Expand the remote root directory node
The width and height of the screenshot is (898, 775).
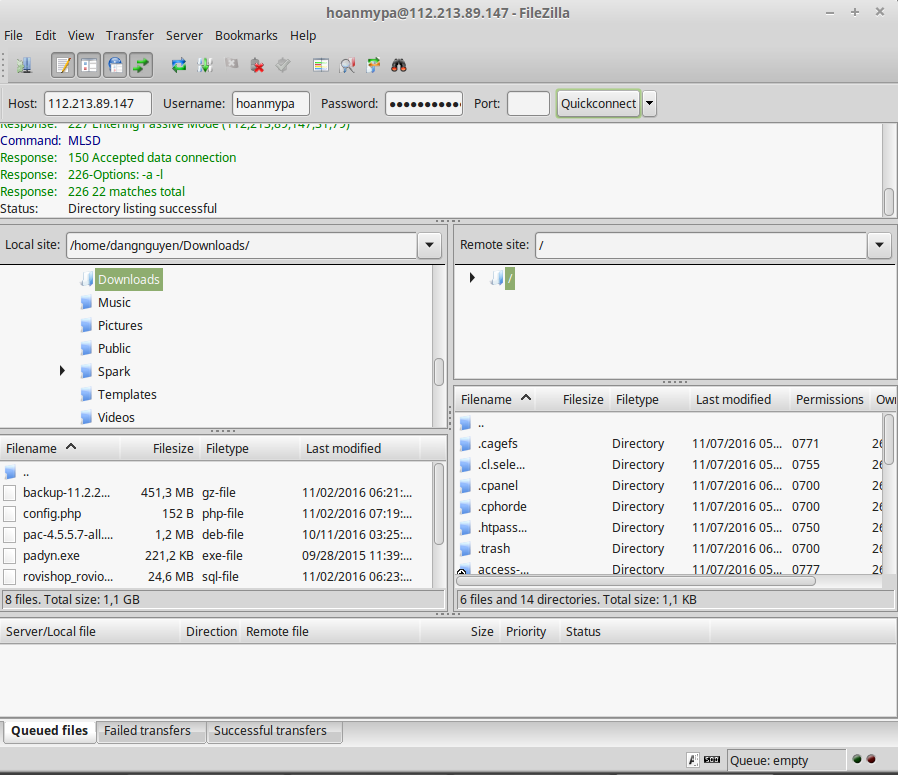pyautogui.click(x=472, y=278)
